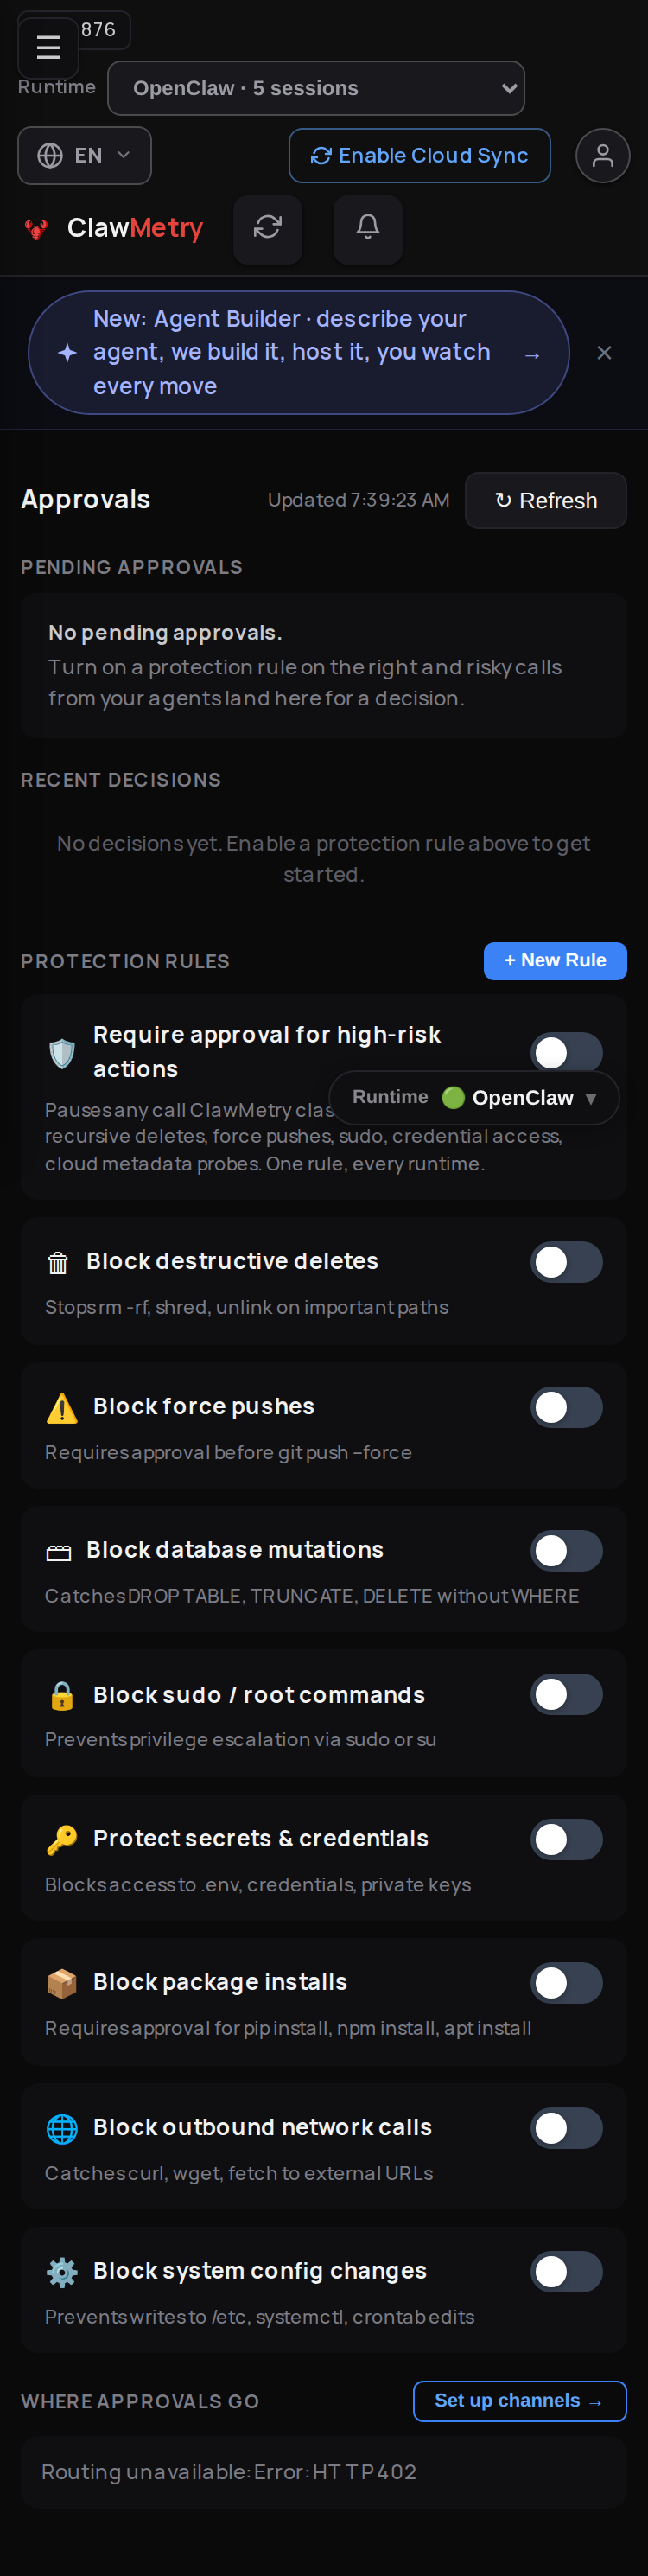Open the OpenClaw 5 sessions runtime dropdown
The image size is (648, 2576).
(x=316, y=89)
